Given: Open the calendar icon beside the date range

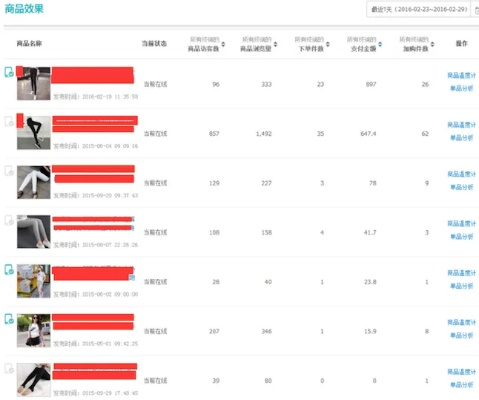Looking at the screenshot, I should click(476, 10).
